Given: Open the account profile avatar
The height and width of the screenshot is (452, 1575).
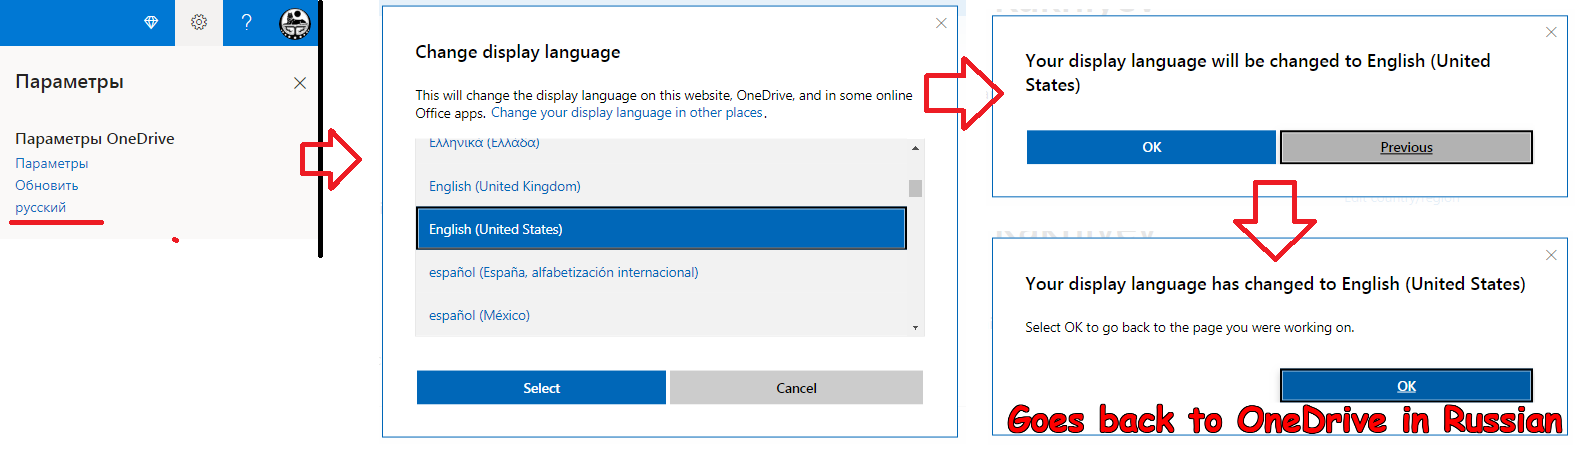Looking at the screenshot, I should [294, 23].
